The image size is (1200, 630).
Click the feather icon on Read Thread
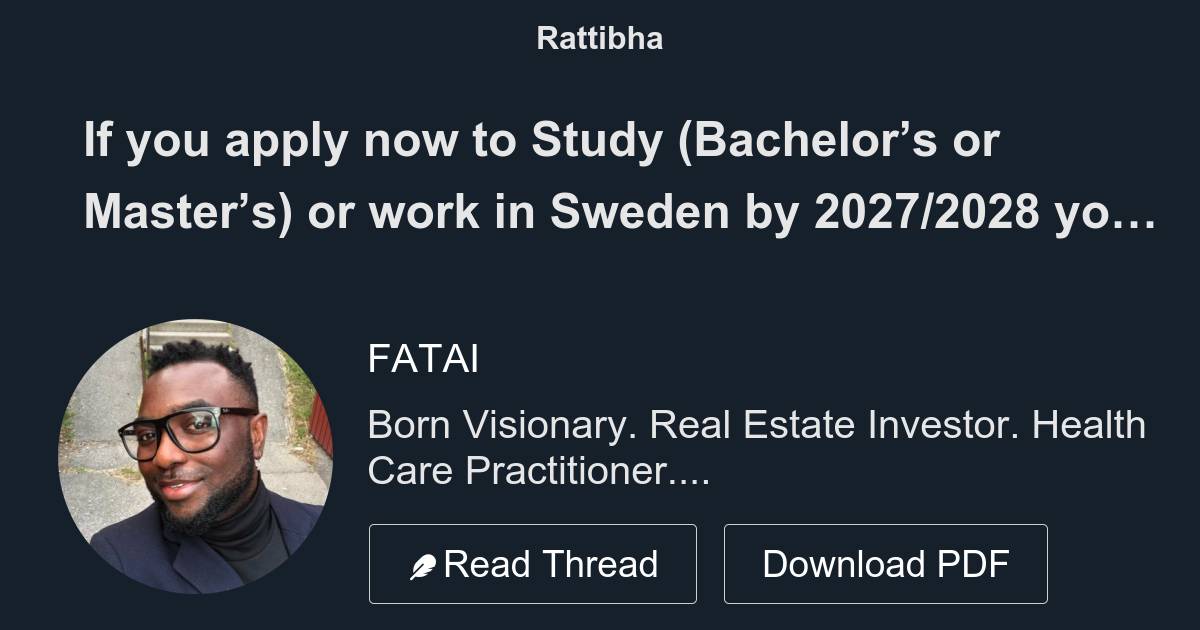pyautogui.click(x=422, y=567)
